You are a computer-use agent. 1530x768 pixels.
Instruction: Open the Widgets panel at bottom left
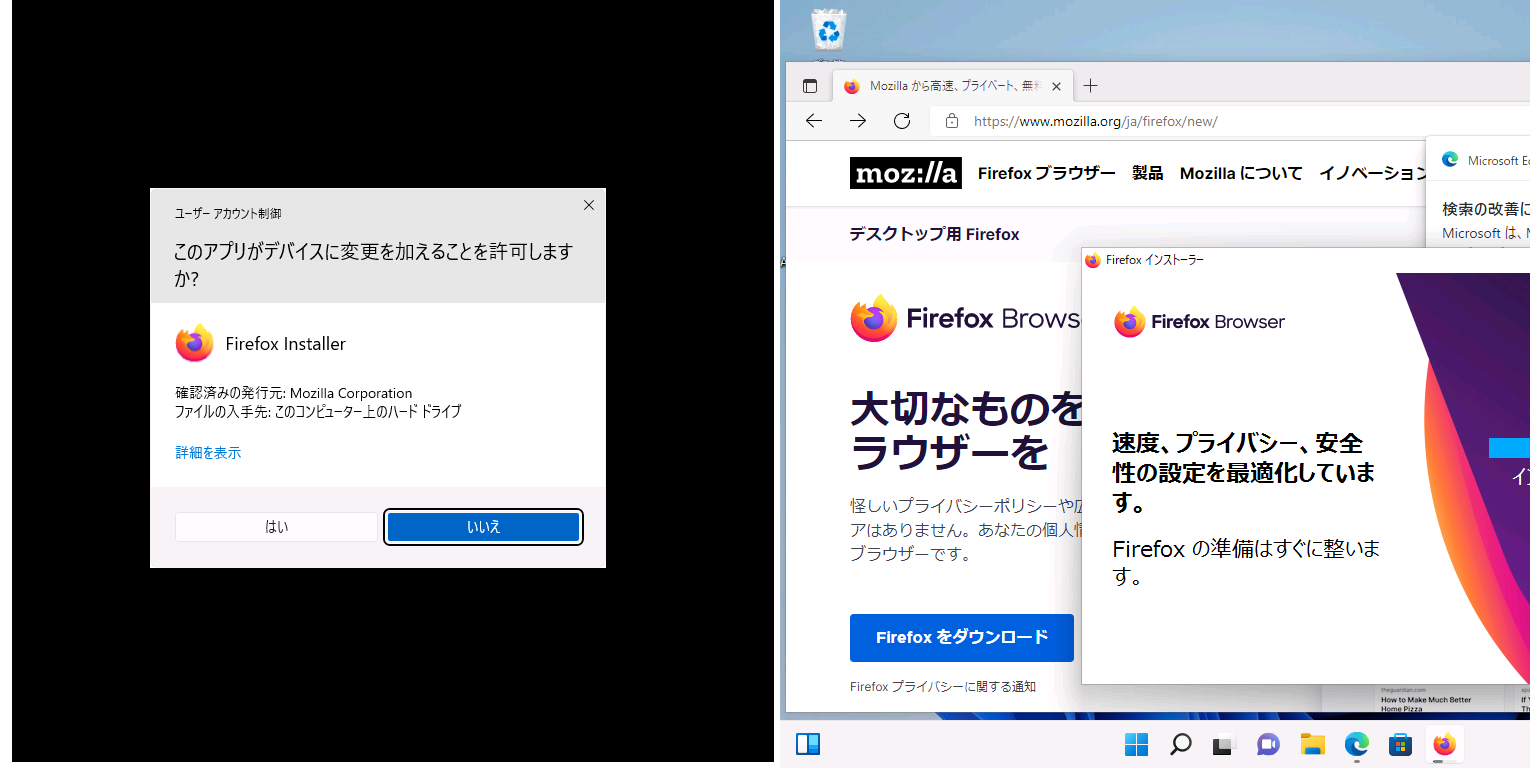[808, 744]
